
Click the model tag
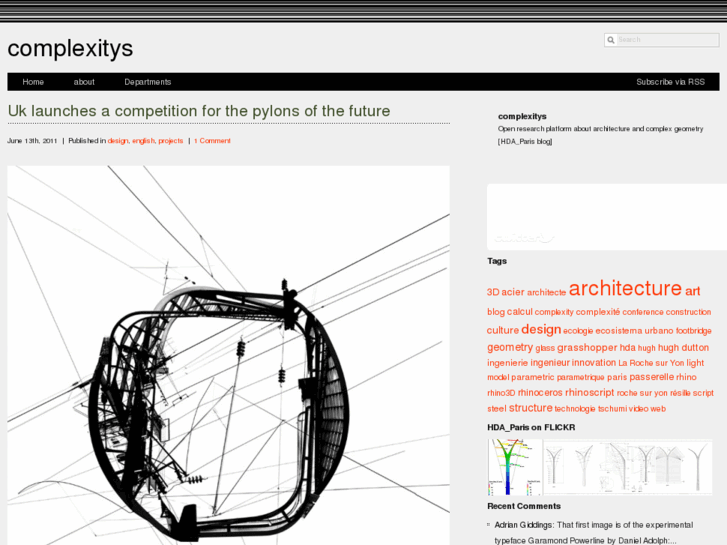[498, 378]
